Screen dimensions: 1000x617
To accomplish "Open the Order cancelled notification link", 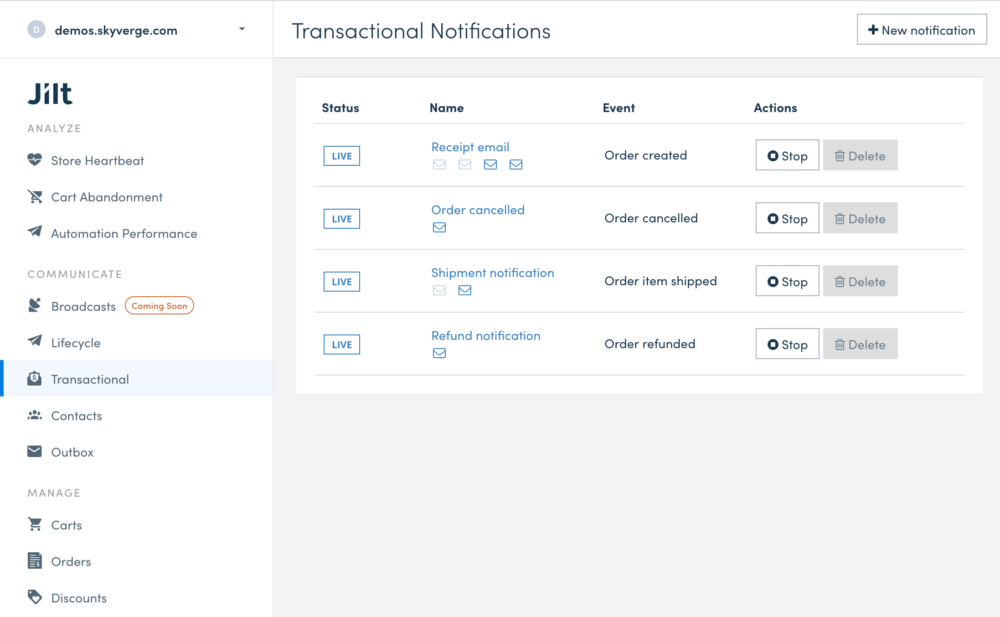I will click(x=478, y=209).
